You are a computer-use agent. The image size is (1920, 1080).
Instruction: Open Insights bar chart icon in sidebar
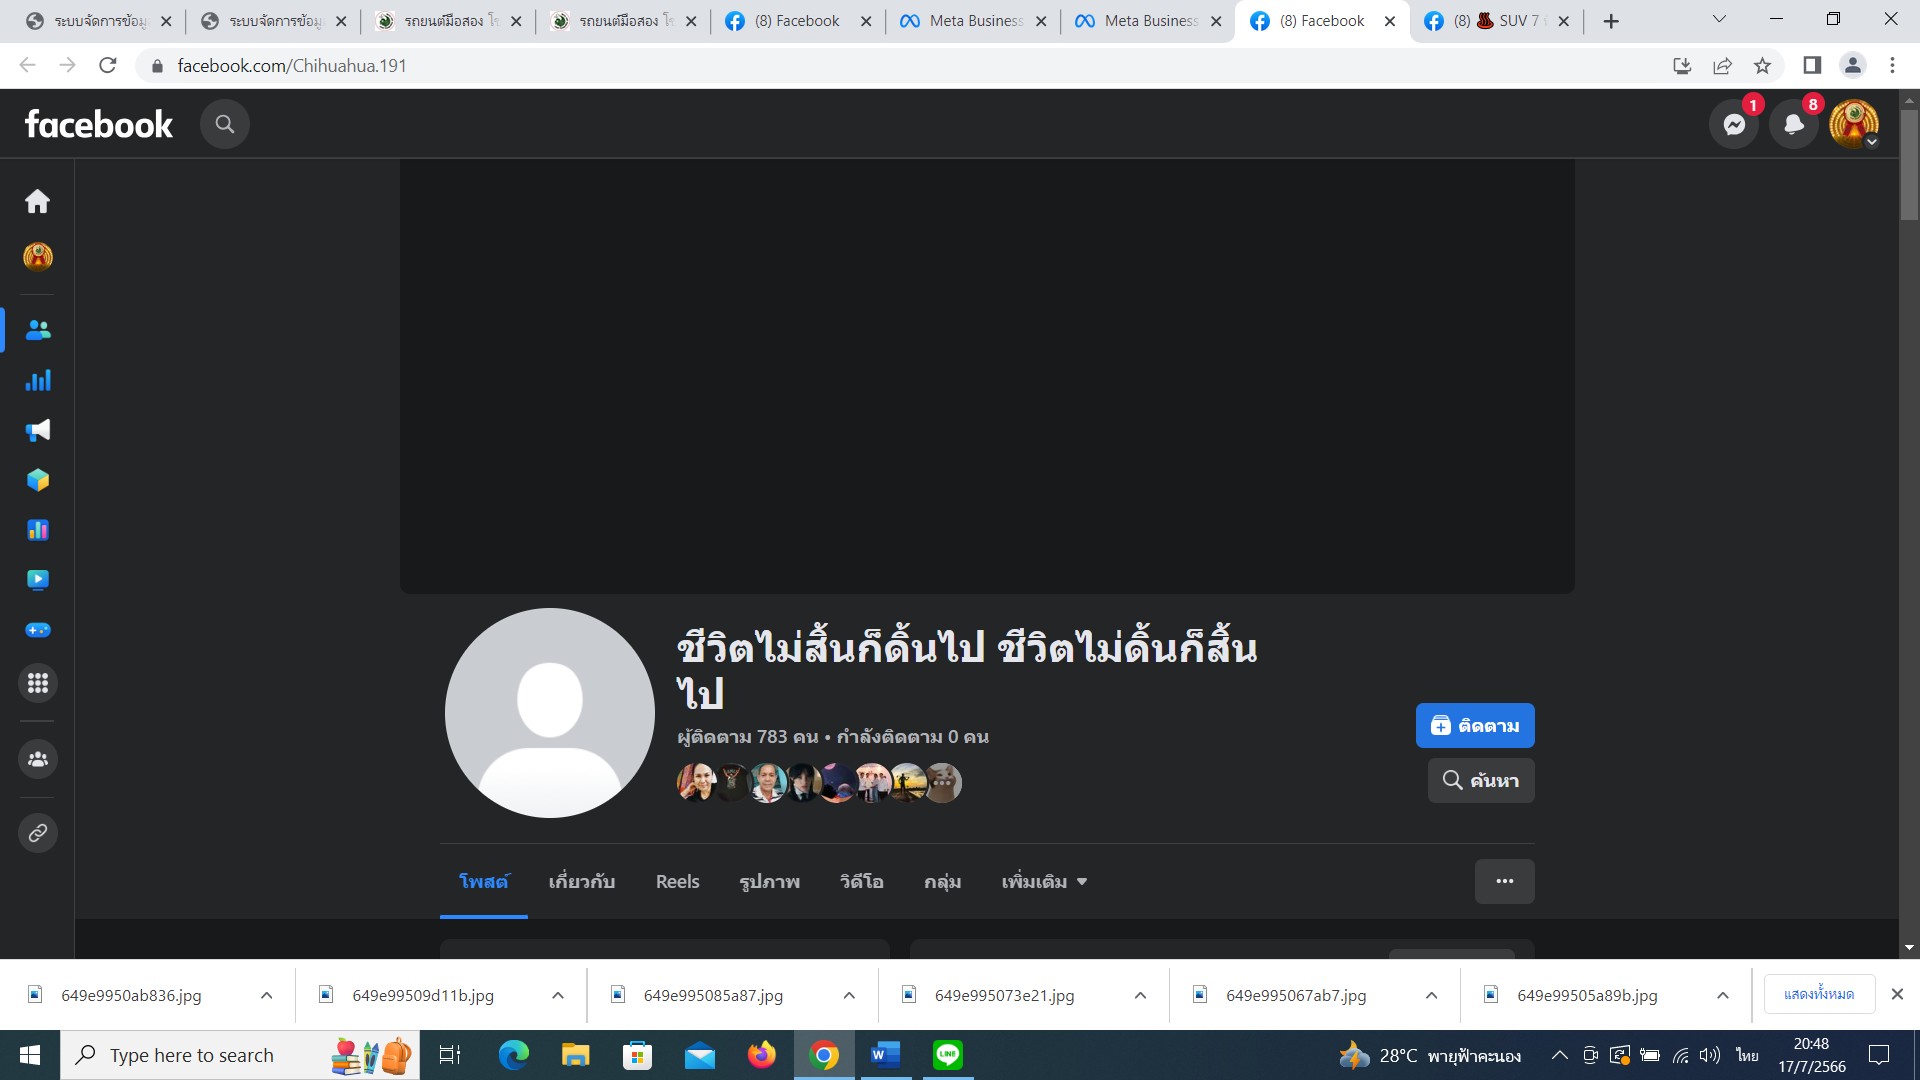click(38, 380)
